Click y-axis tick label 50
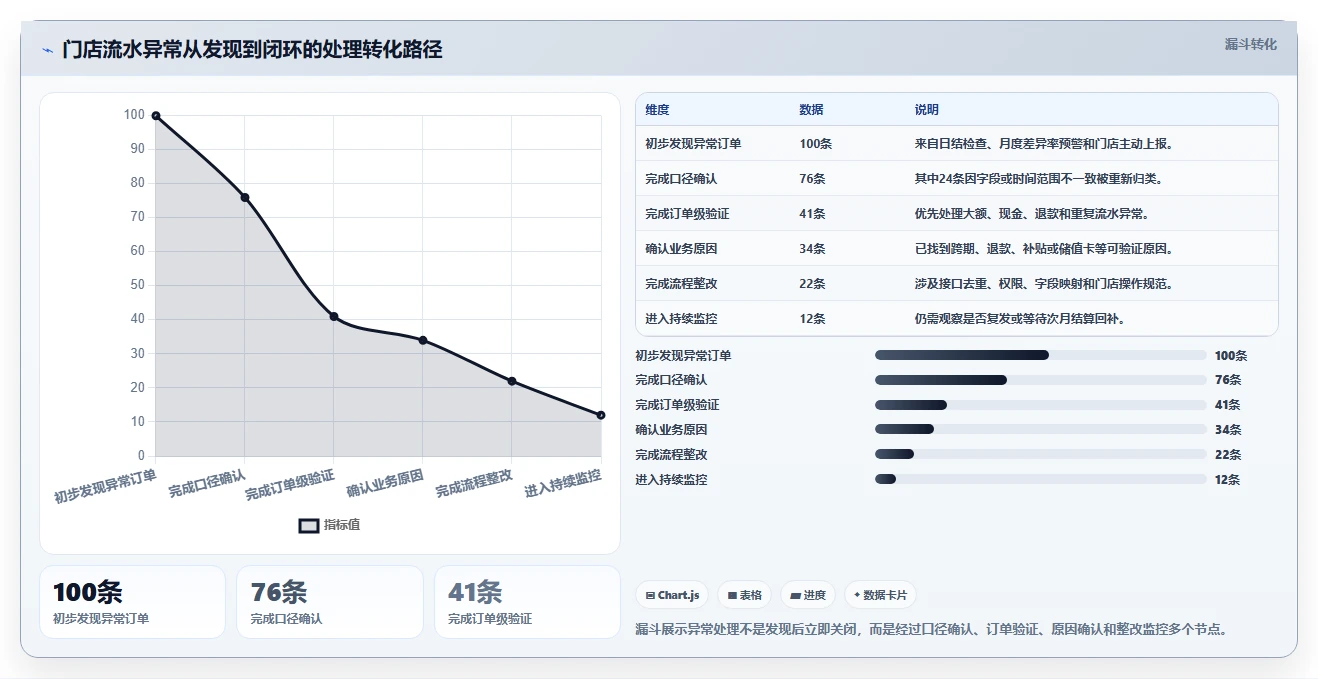The height and width of the screenshot is (679, 1318). point(137,285)
